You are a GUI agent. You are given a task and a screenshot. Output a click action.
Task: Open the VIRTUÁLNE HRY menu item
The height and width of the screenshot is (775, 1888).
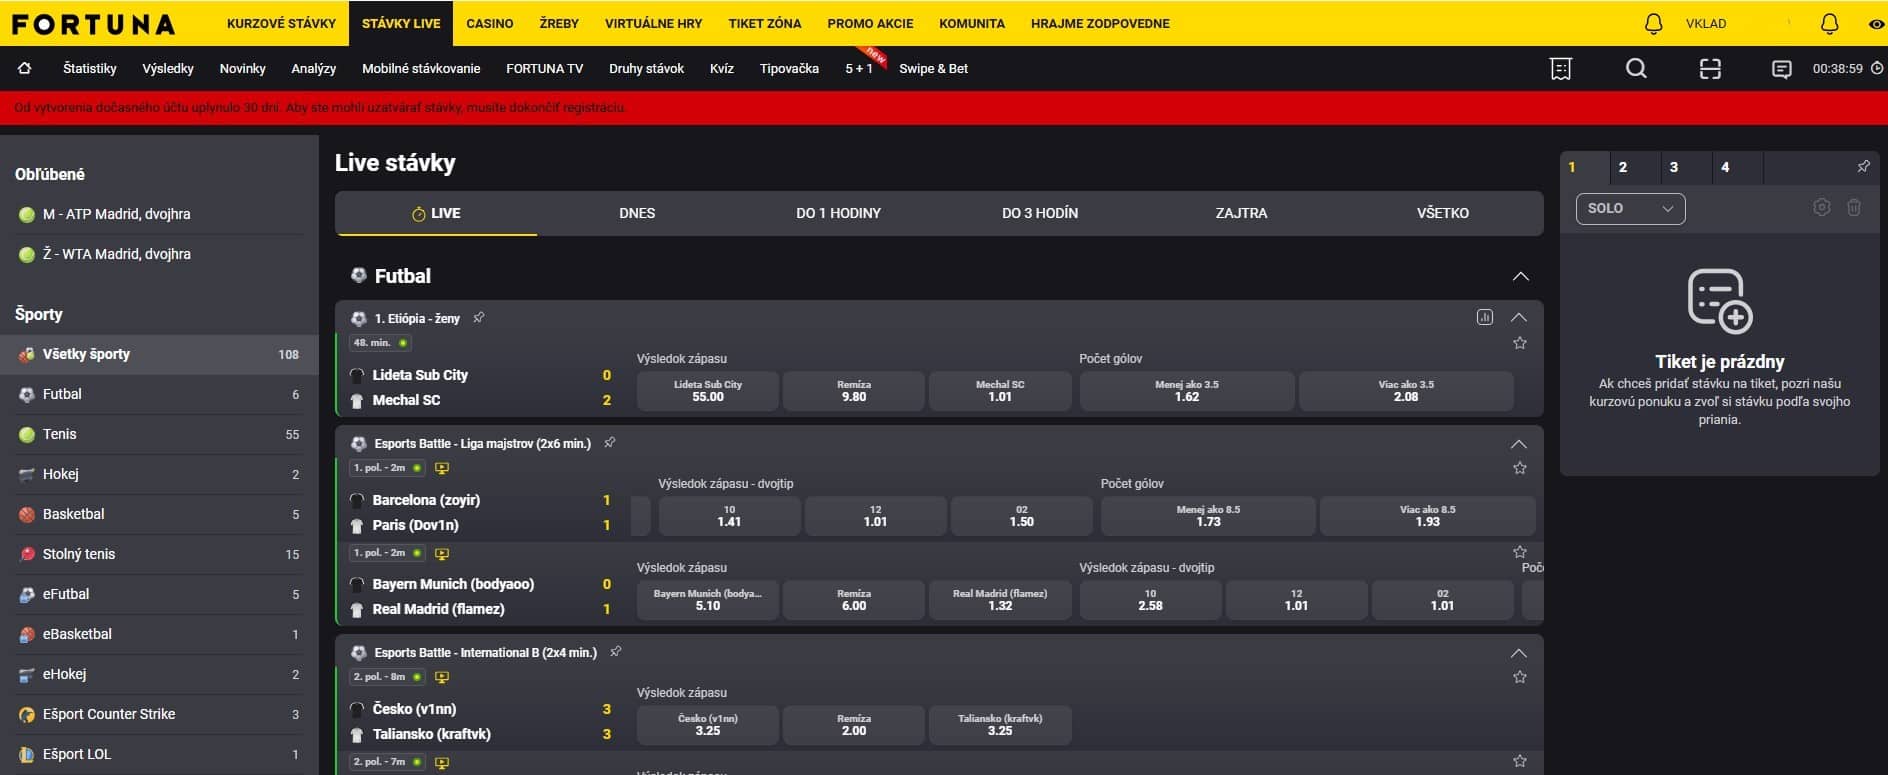pos(654,23)
